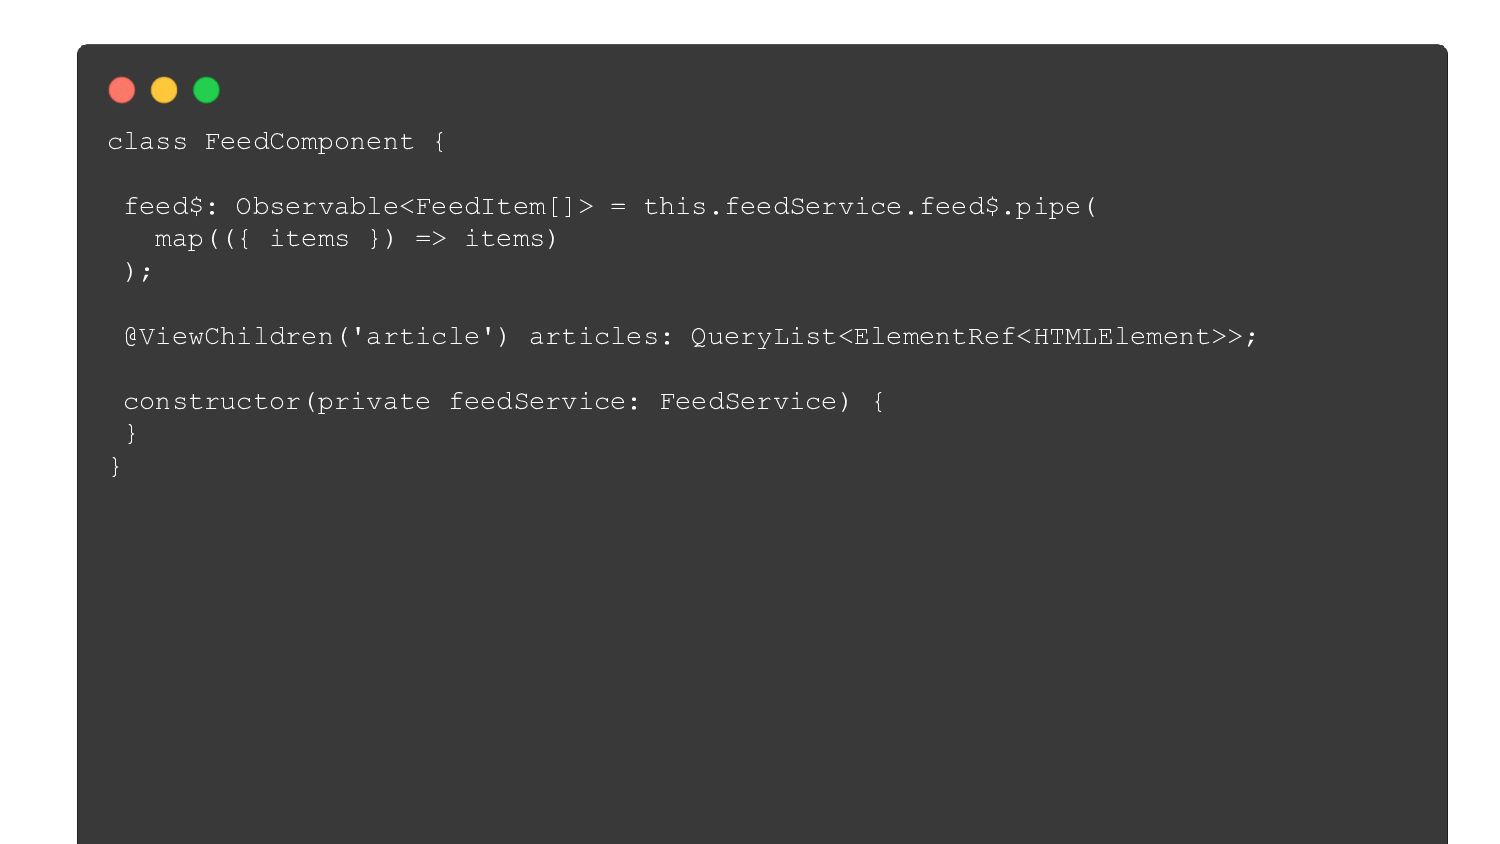Click the red close window button
The image size is (1500, 844).
[x=122, y=91]
